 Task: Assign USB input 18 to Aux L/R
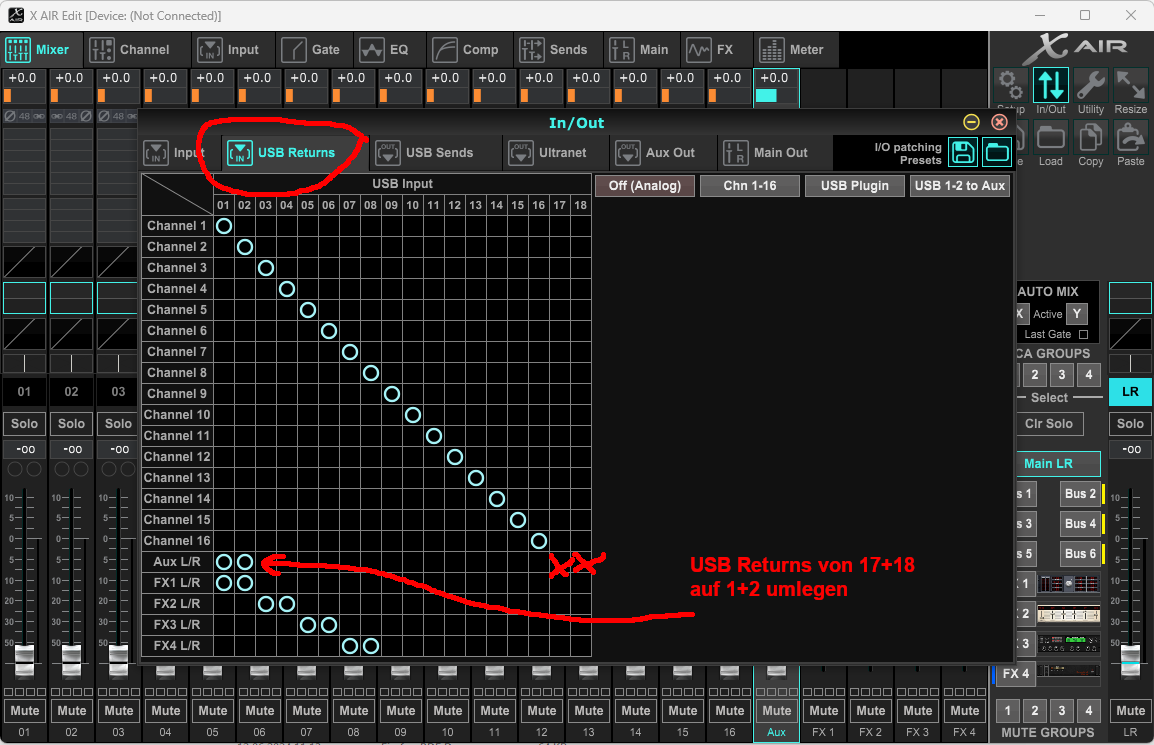point(581,562)
